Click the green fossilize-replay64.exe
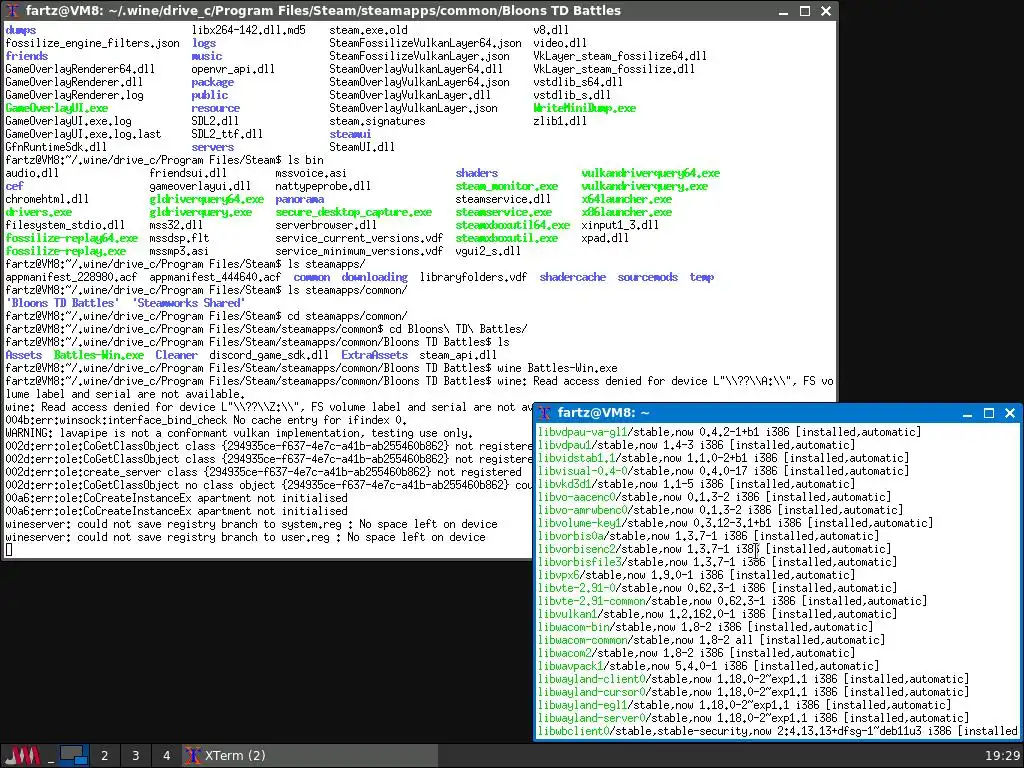Image resolution: width=1024 pixels, height=768 pixels. click(x=71, y=238)
